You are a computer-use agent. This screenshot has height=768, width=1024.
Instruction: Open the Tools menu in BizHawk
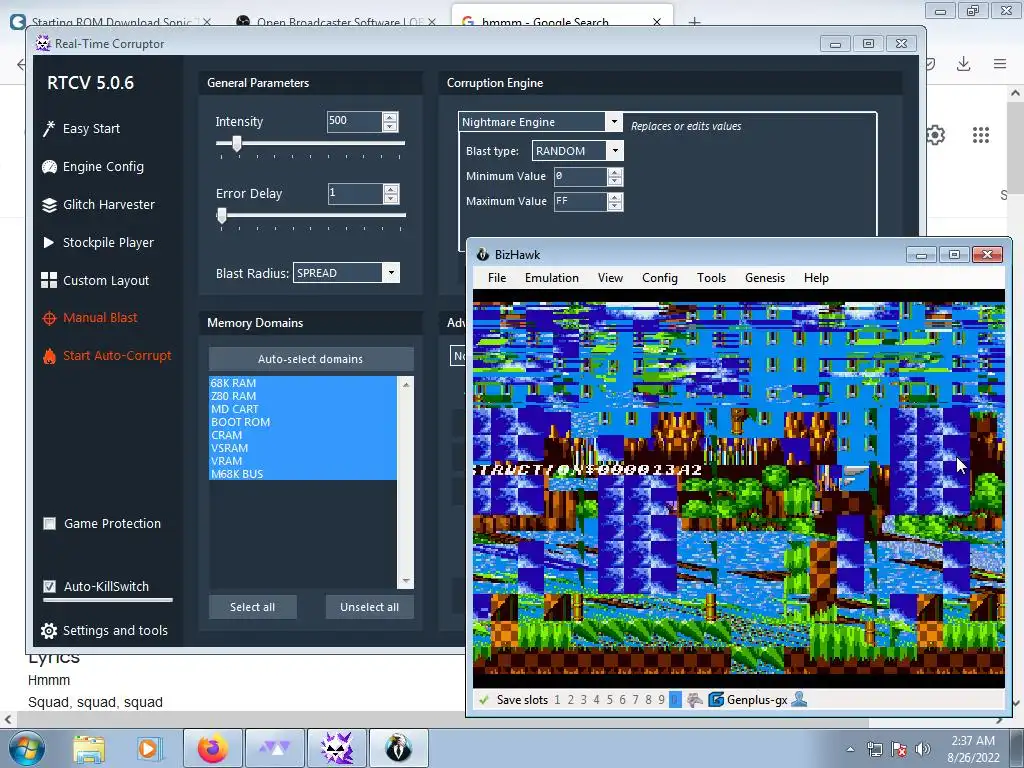click(x=711, y=278)
